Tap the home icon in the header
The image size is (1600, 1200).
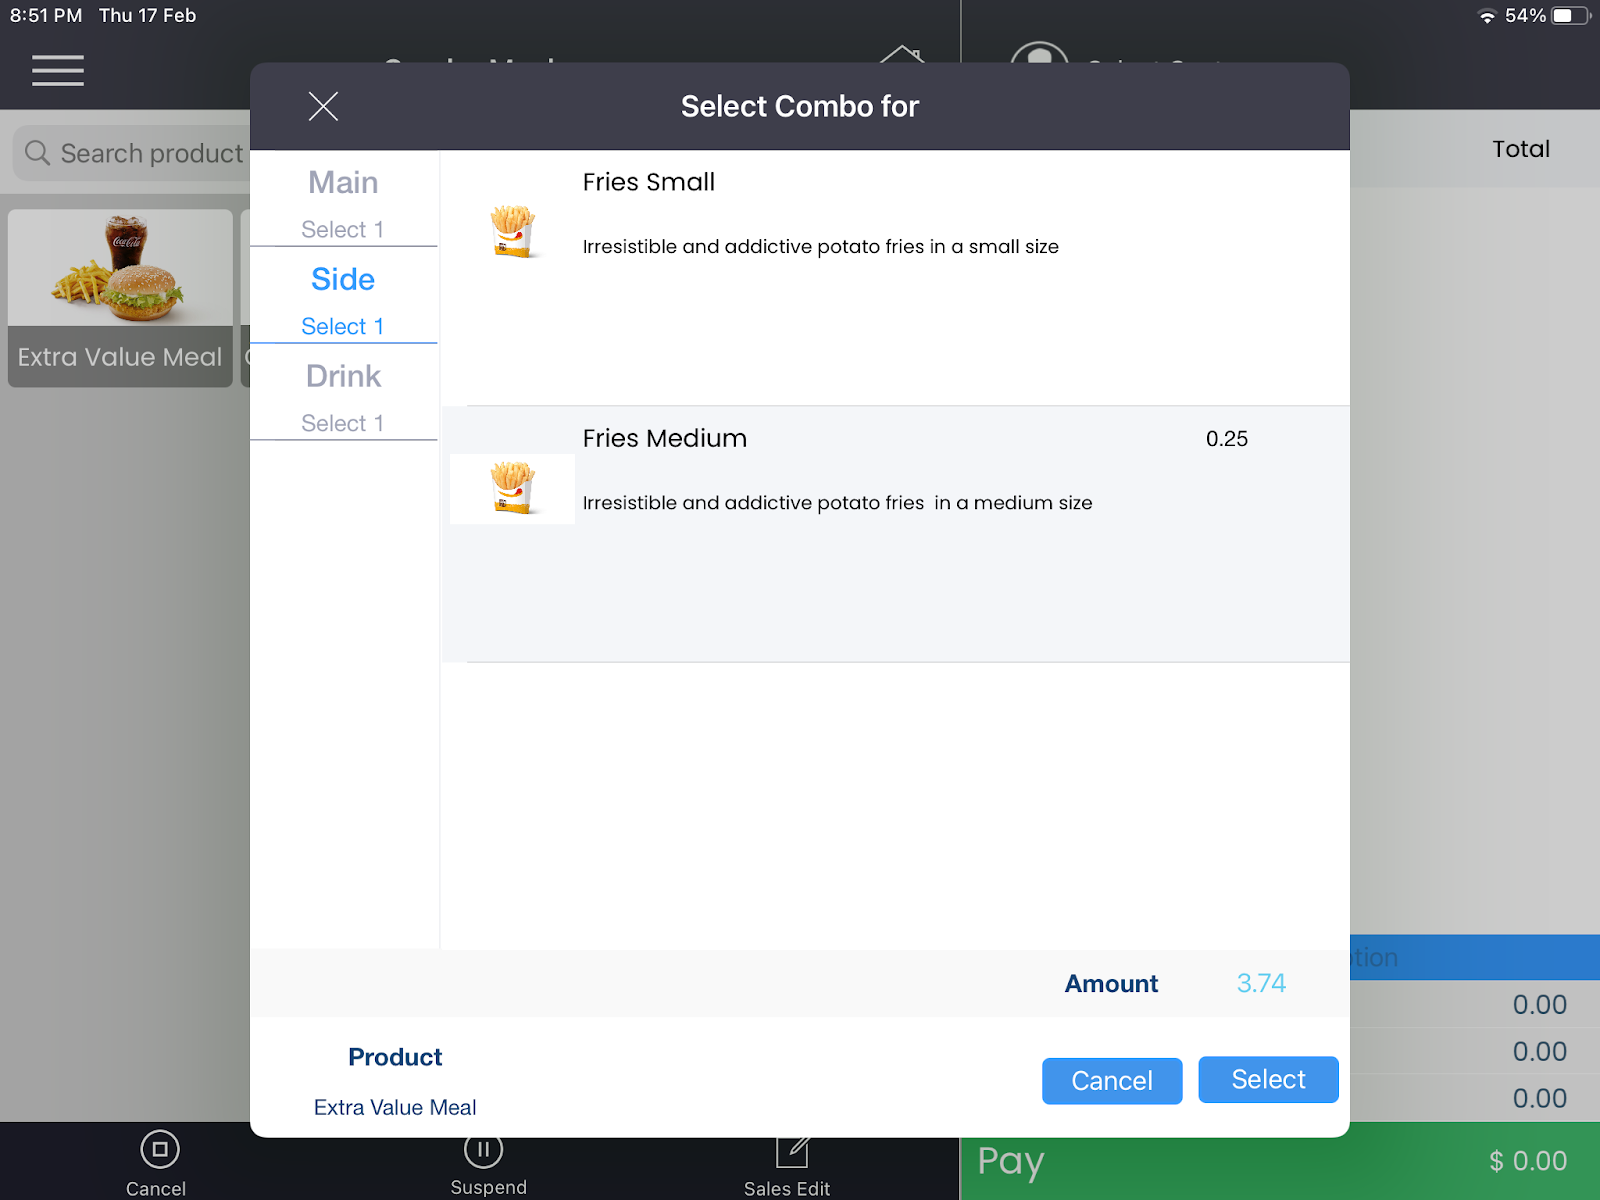coord(902,53)
